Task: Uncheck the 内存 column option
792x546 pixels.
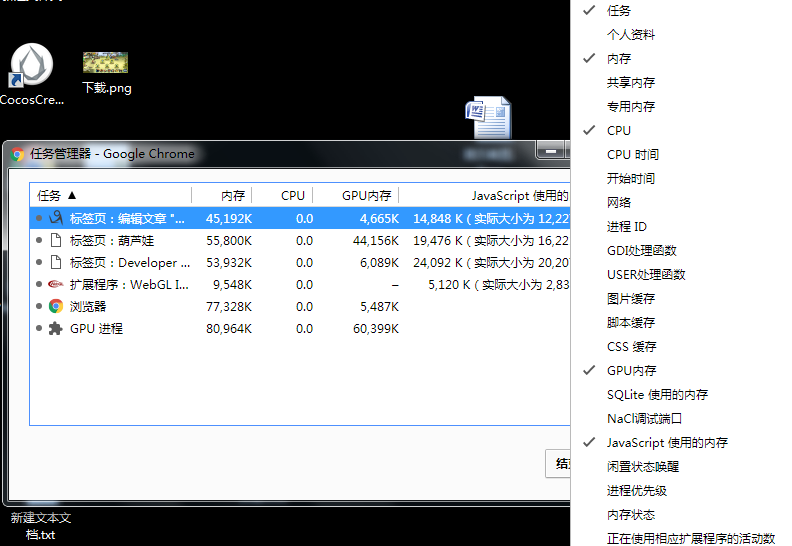Action: pos(618,59)
